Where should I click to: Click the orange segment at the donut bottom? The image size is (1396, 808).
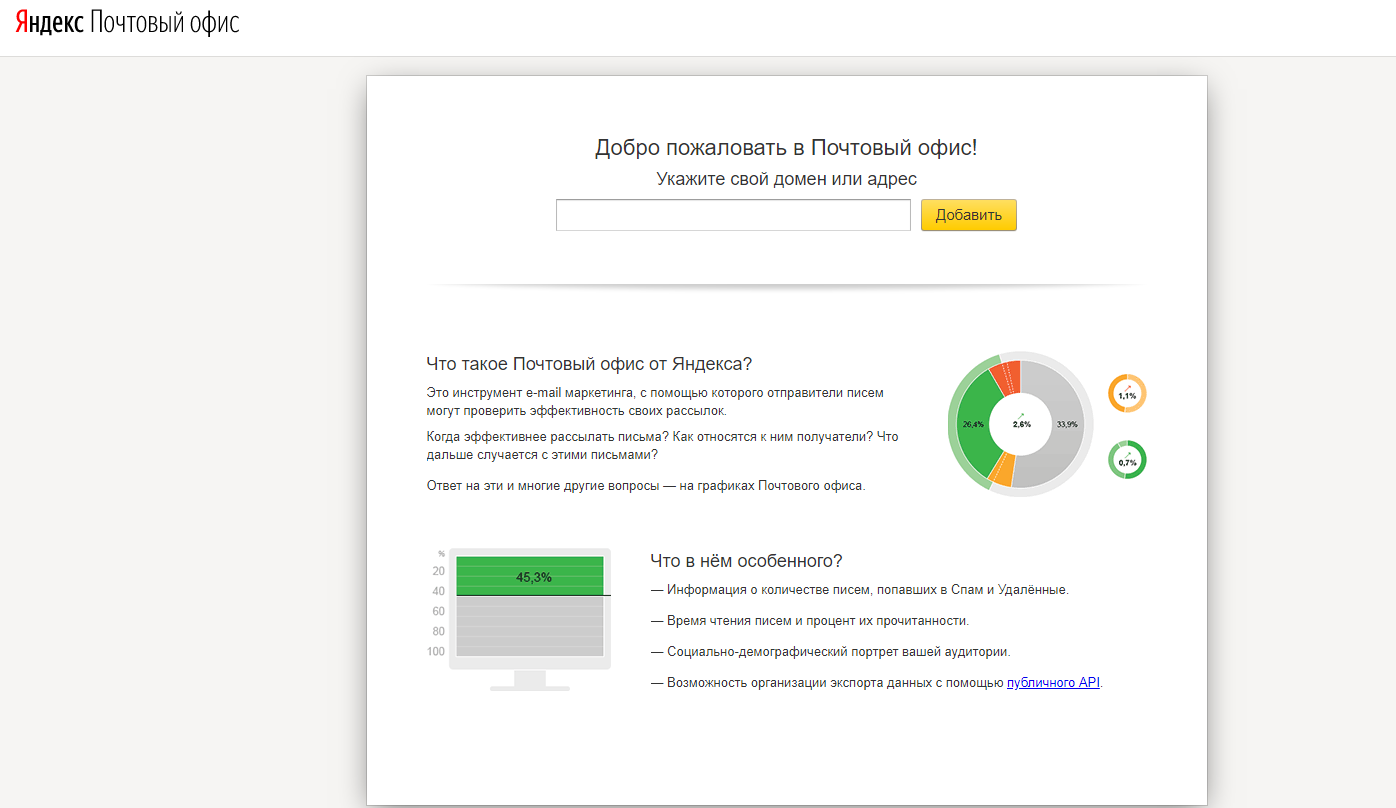pos(1003,471)
